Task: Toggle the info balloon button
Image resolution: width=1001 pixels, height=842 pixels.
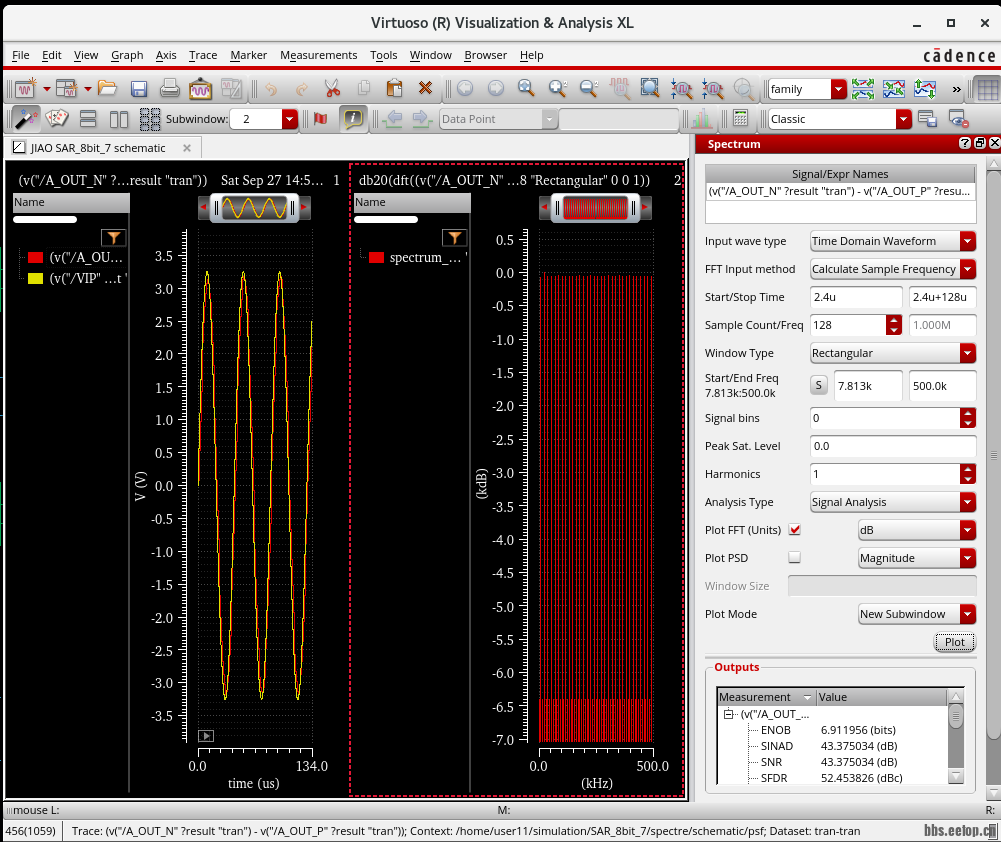Action: tap(352, 119)
